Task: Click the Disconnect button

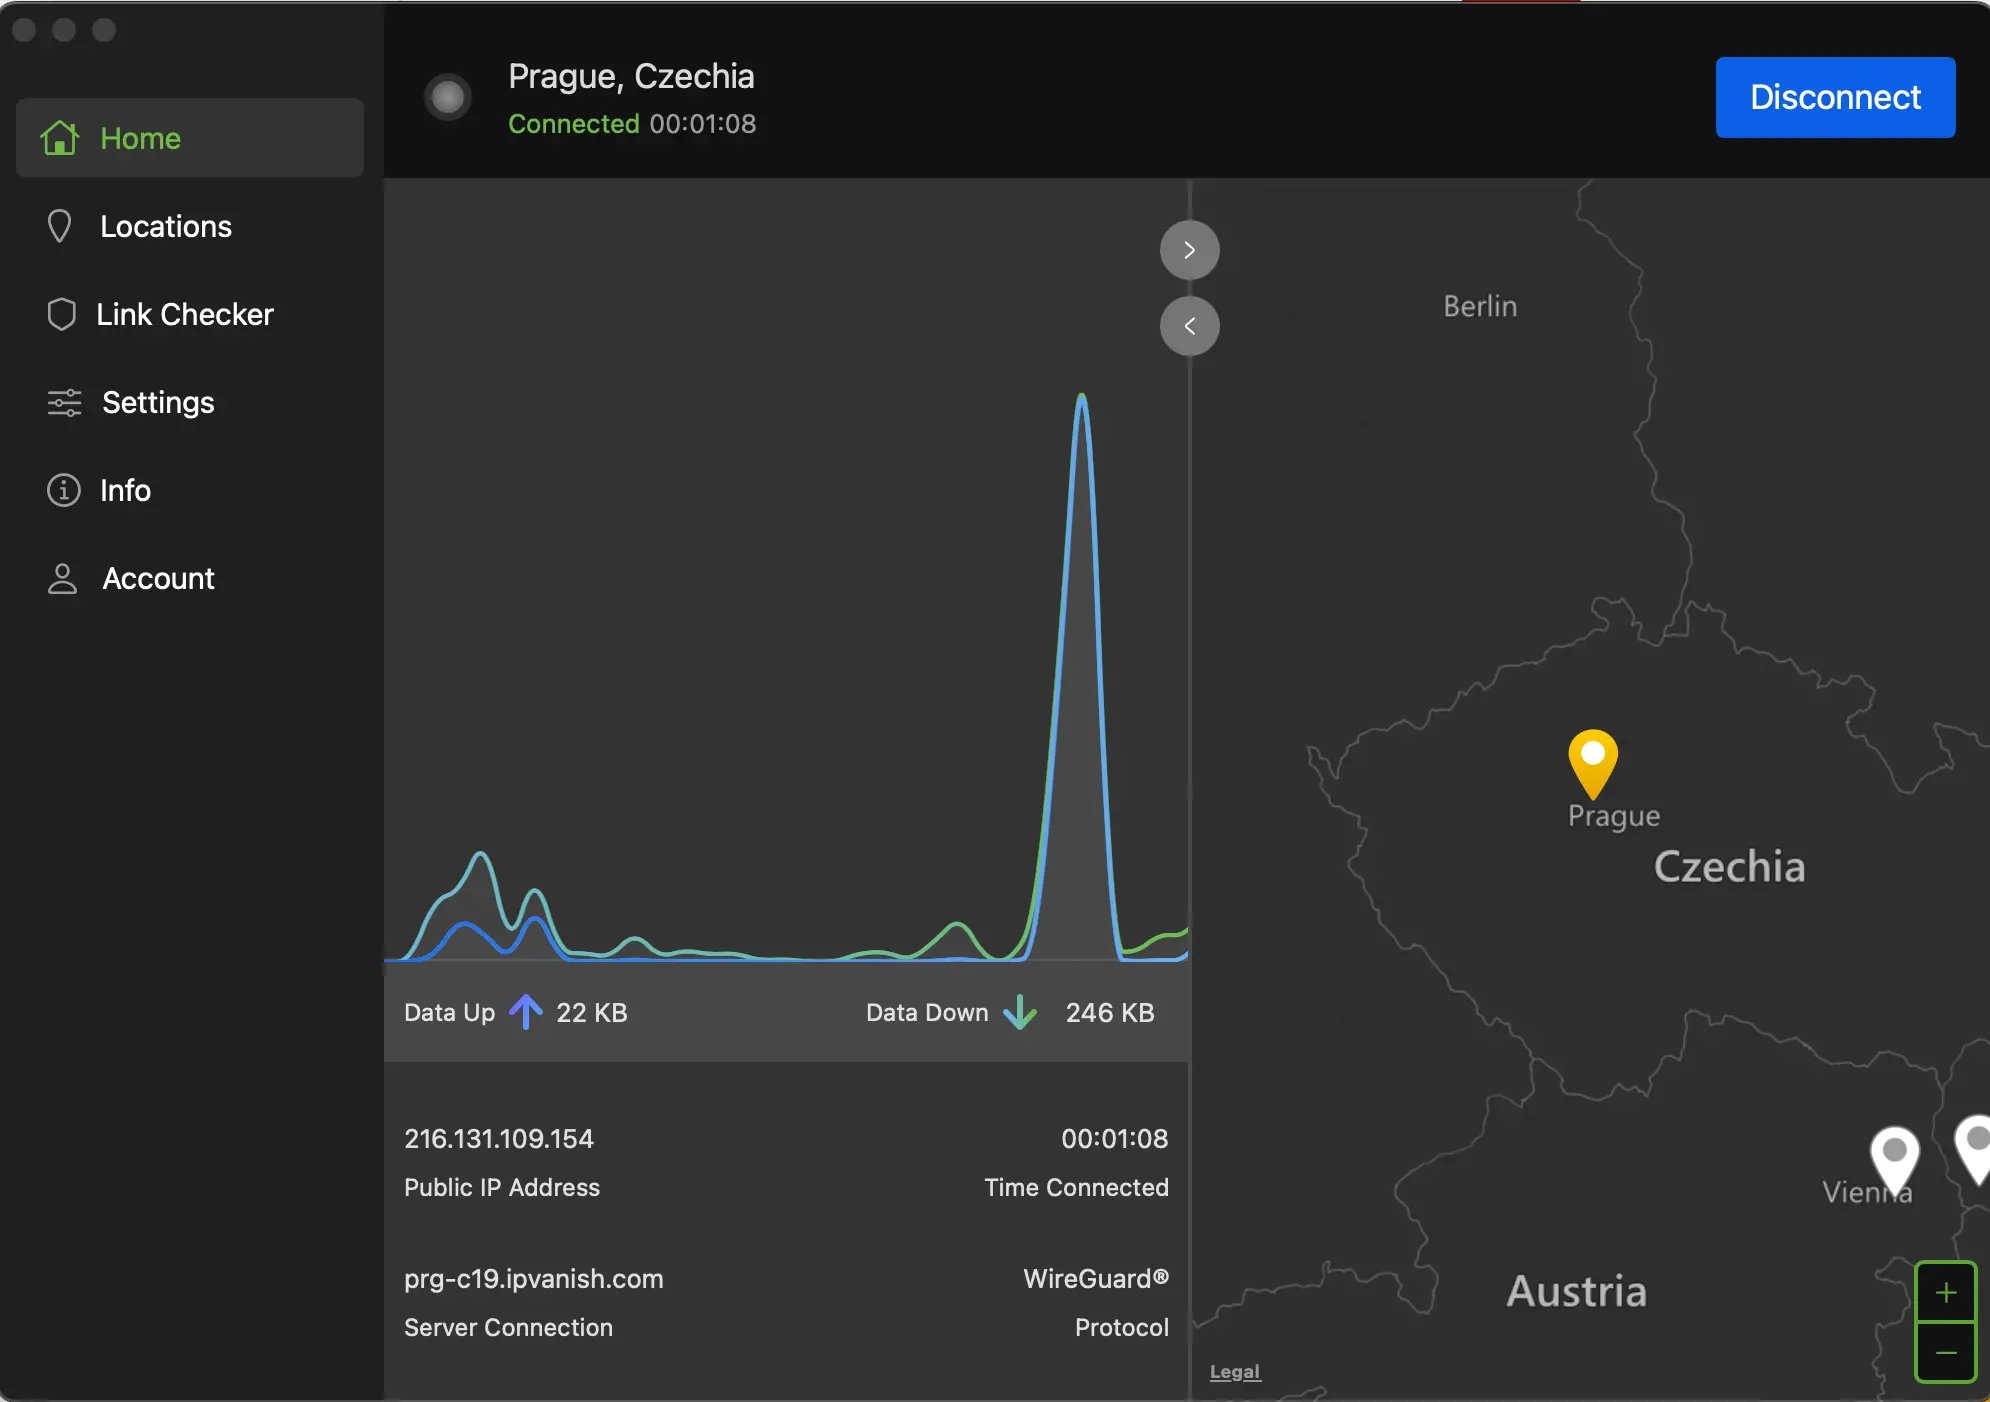Action: click(1834, 97)
